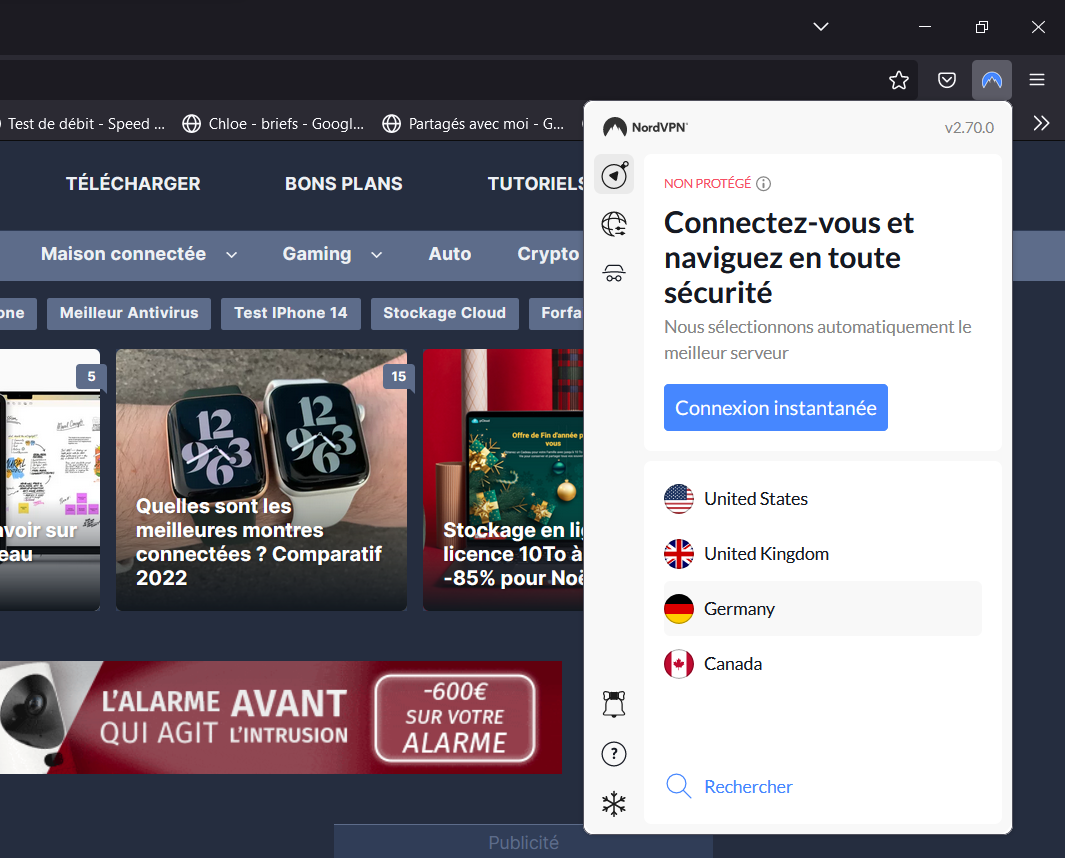Open the split tunneling globe icon

[614, 224]
